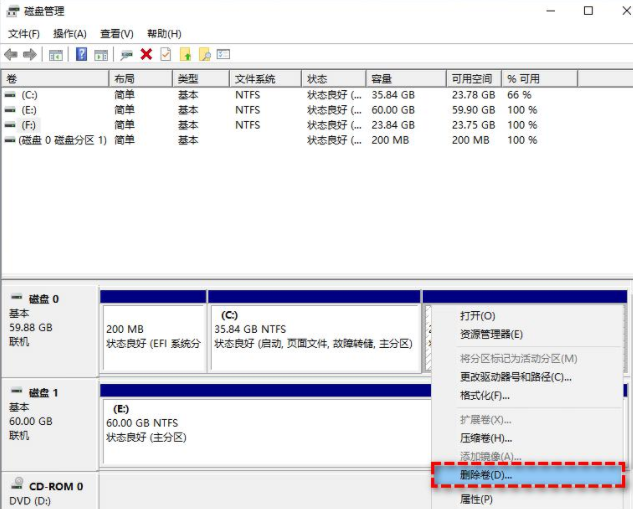Image resolution: width=633 pixels, height=509 pixels.
Task: Click the 磁盘 0 disk label panel
Action: pyautogui.click(x=50, y=331)
